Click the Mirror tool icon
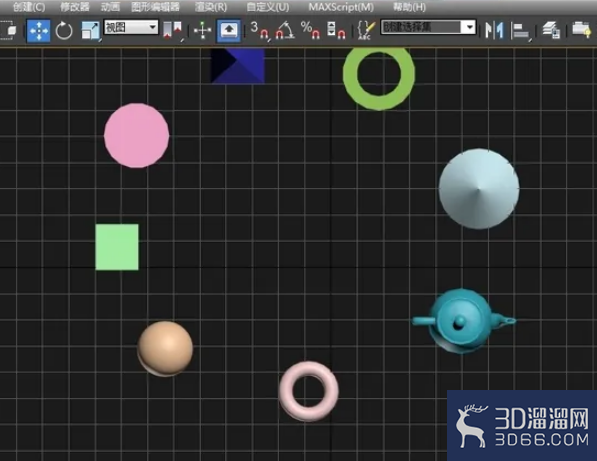The image size is (597, 461). 494,30
